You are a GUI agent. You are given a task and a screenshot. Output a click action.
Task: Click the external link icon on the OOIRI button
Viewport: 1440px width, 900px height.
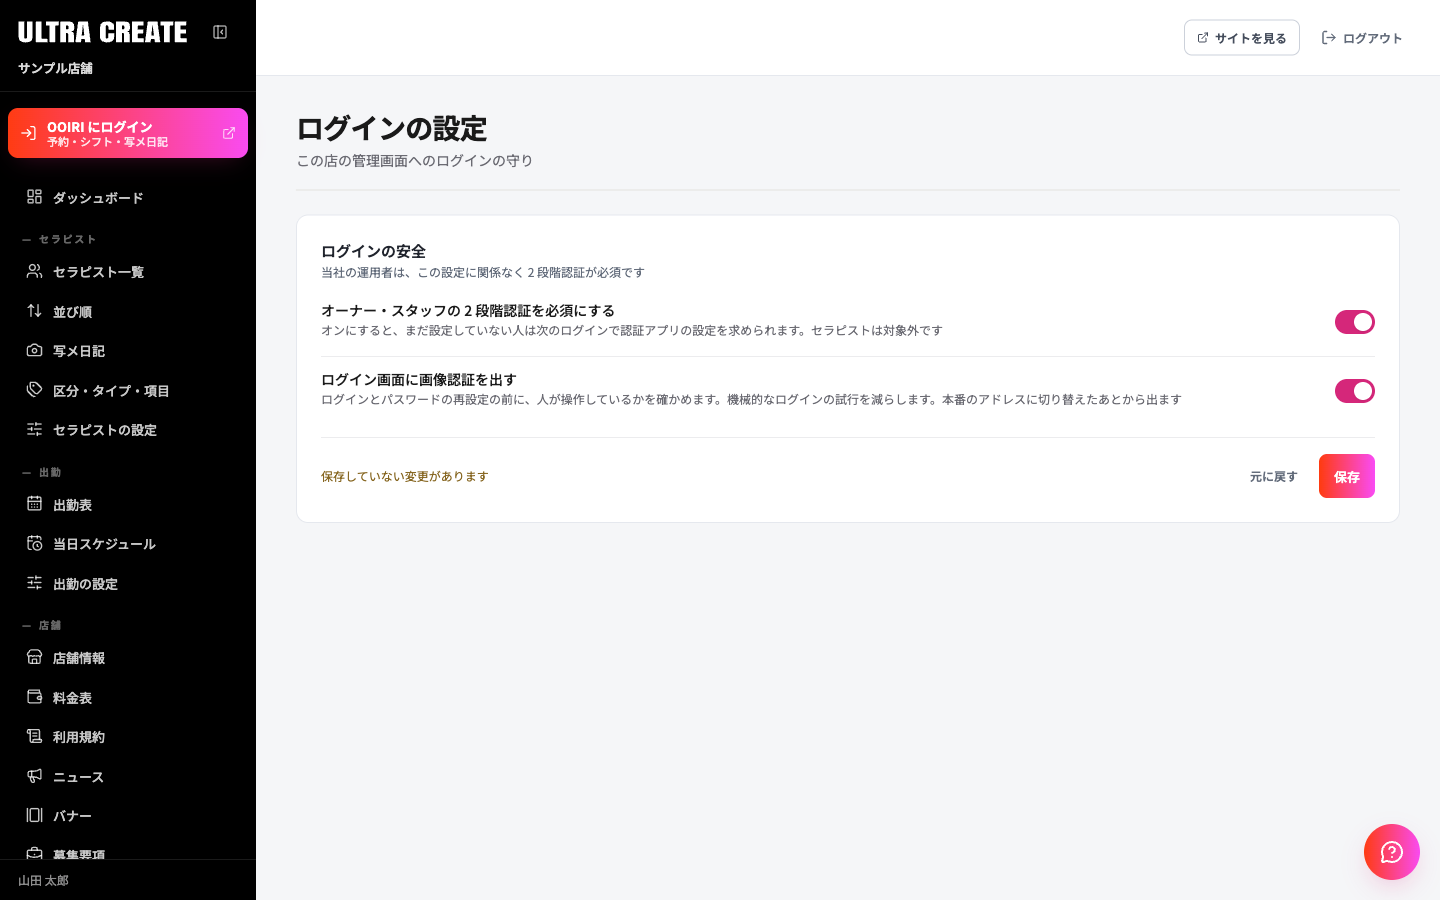229,133
